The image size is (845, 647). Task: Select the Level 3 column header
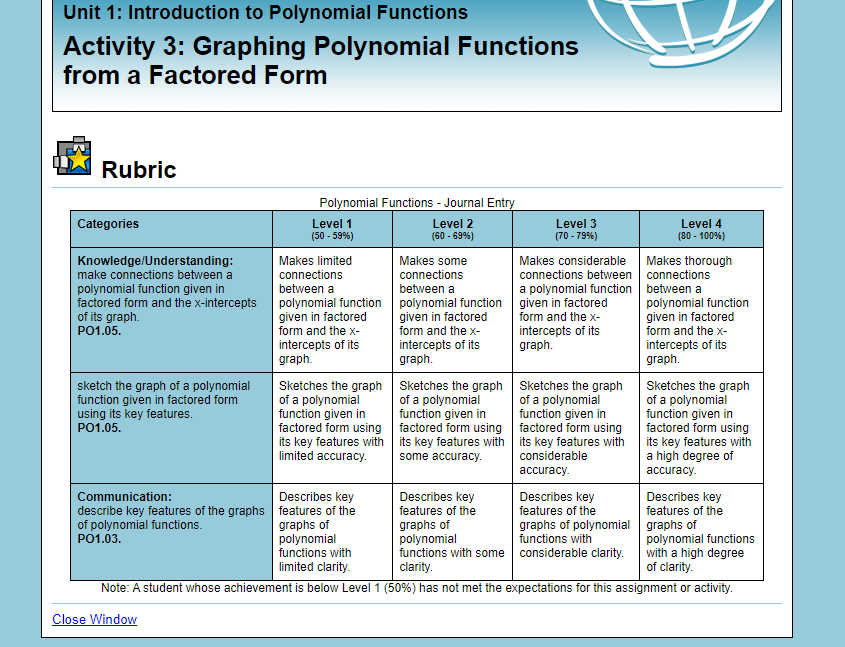[576, 228]
